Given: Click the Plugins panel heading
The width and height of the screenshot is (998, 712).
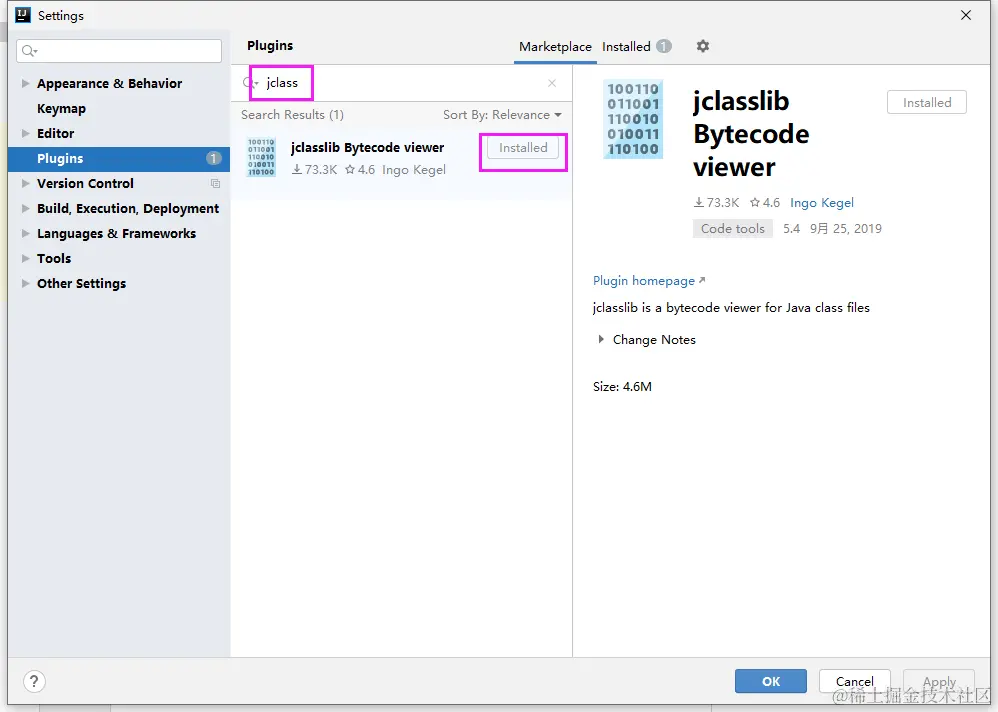Looking at the screenshot, I should (270, 46).
